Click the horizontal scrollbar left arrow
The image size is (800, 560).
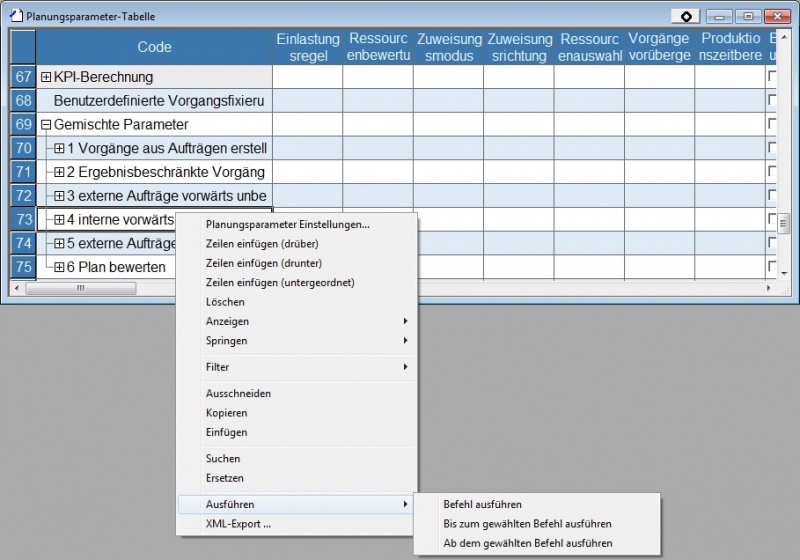coord(17,288)
